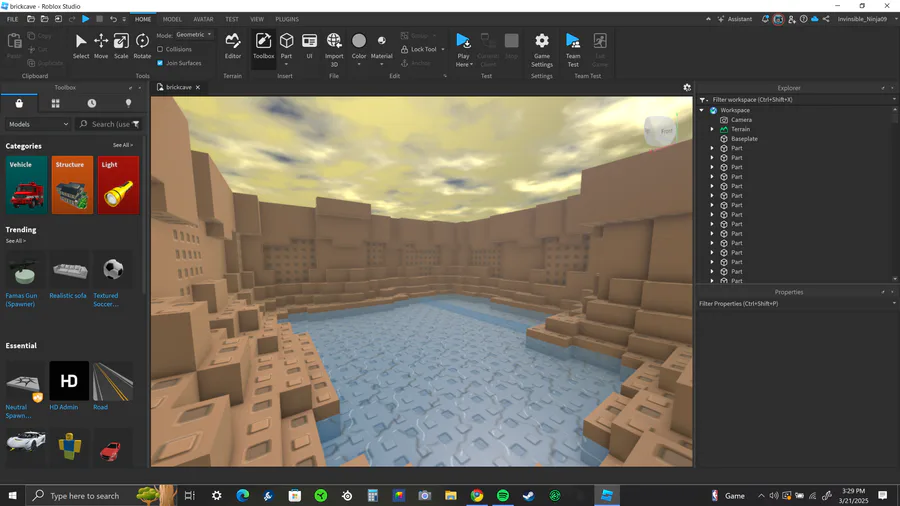Open the Terrain Editor

232,46
